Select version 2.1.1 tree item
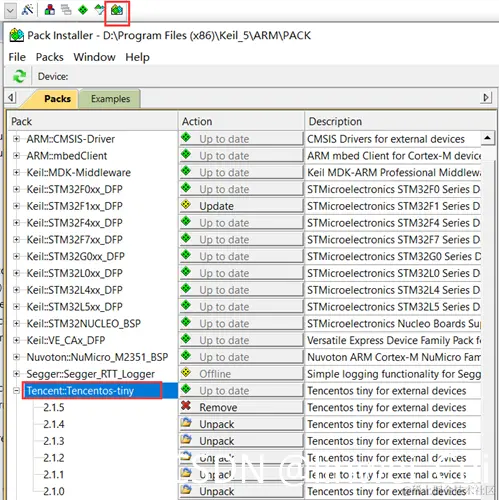 (54, 475)
